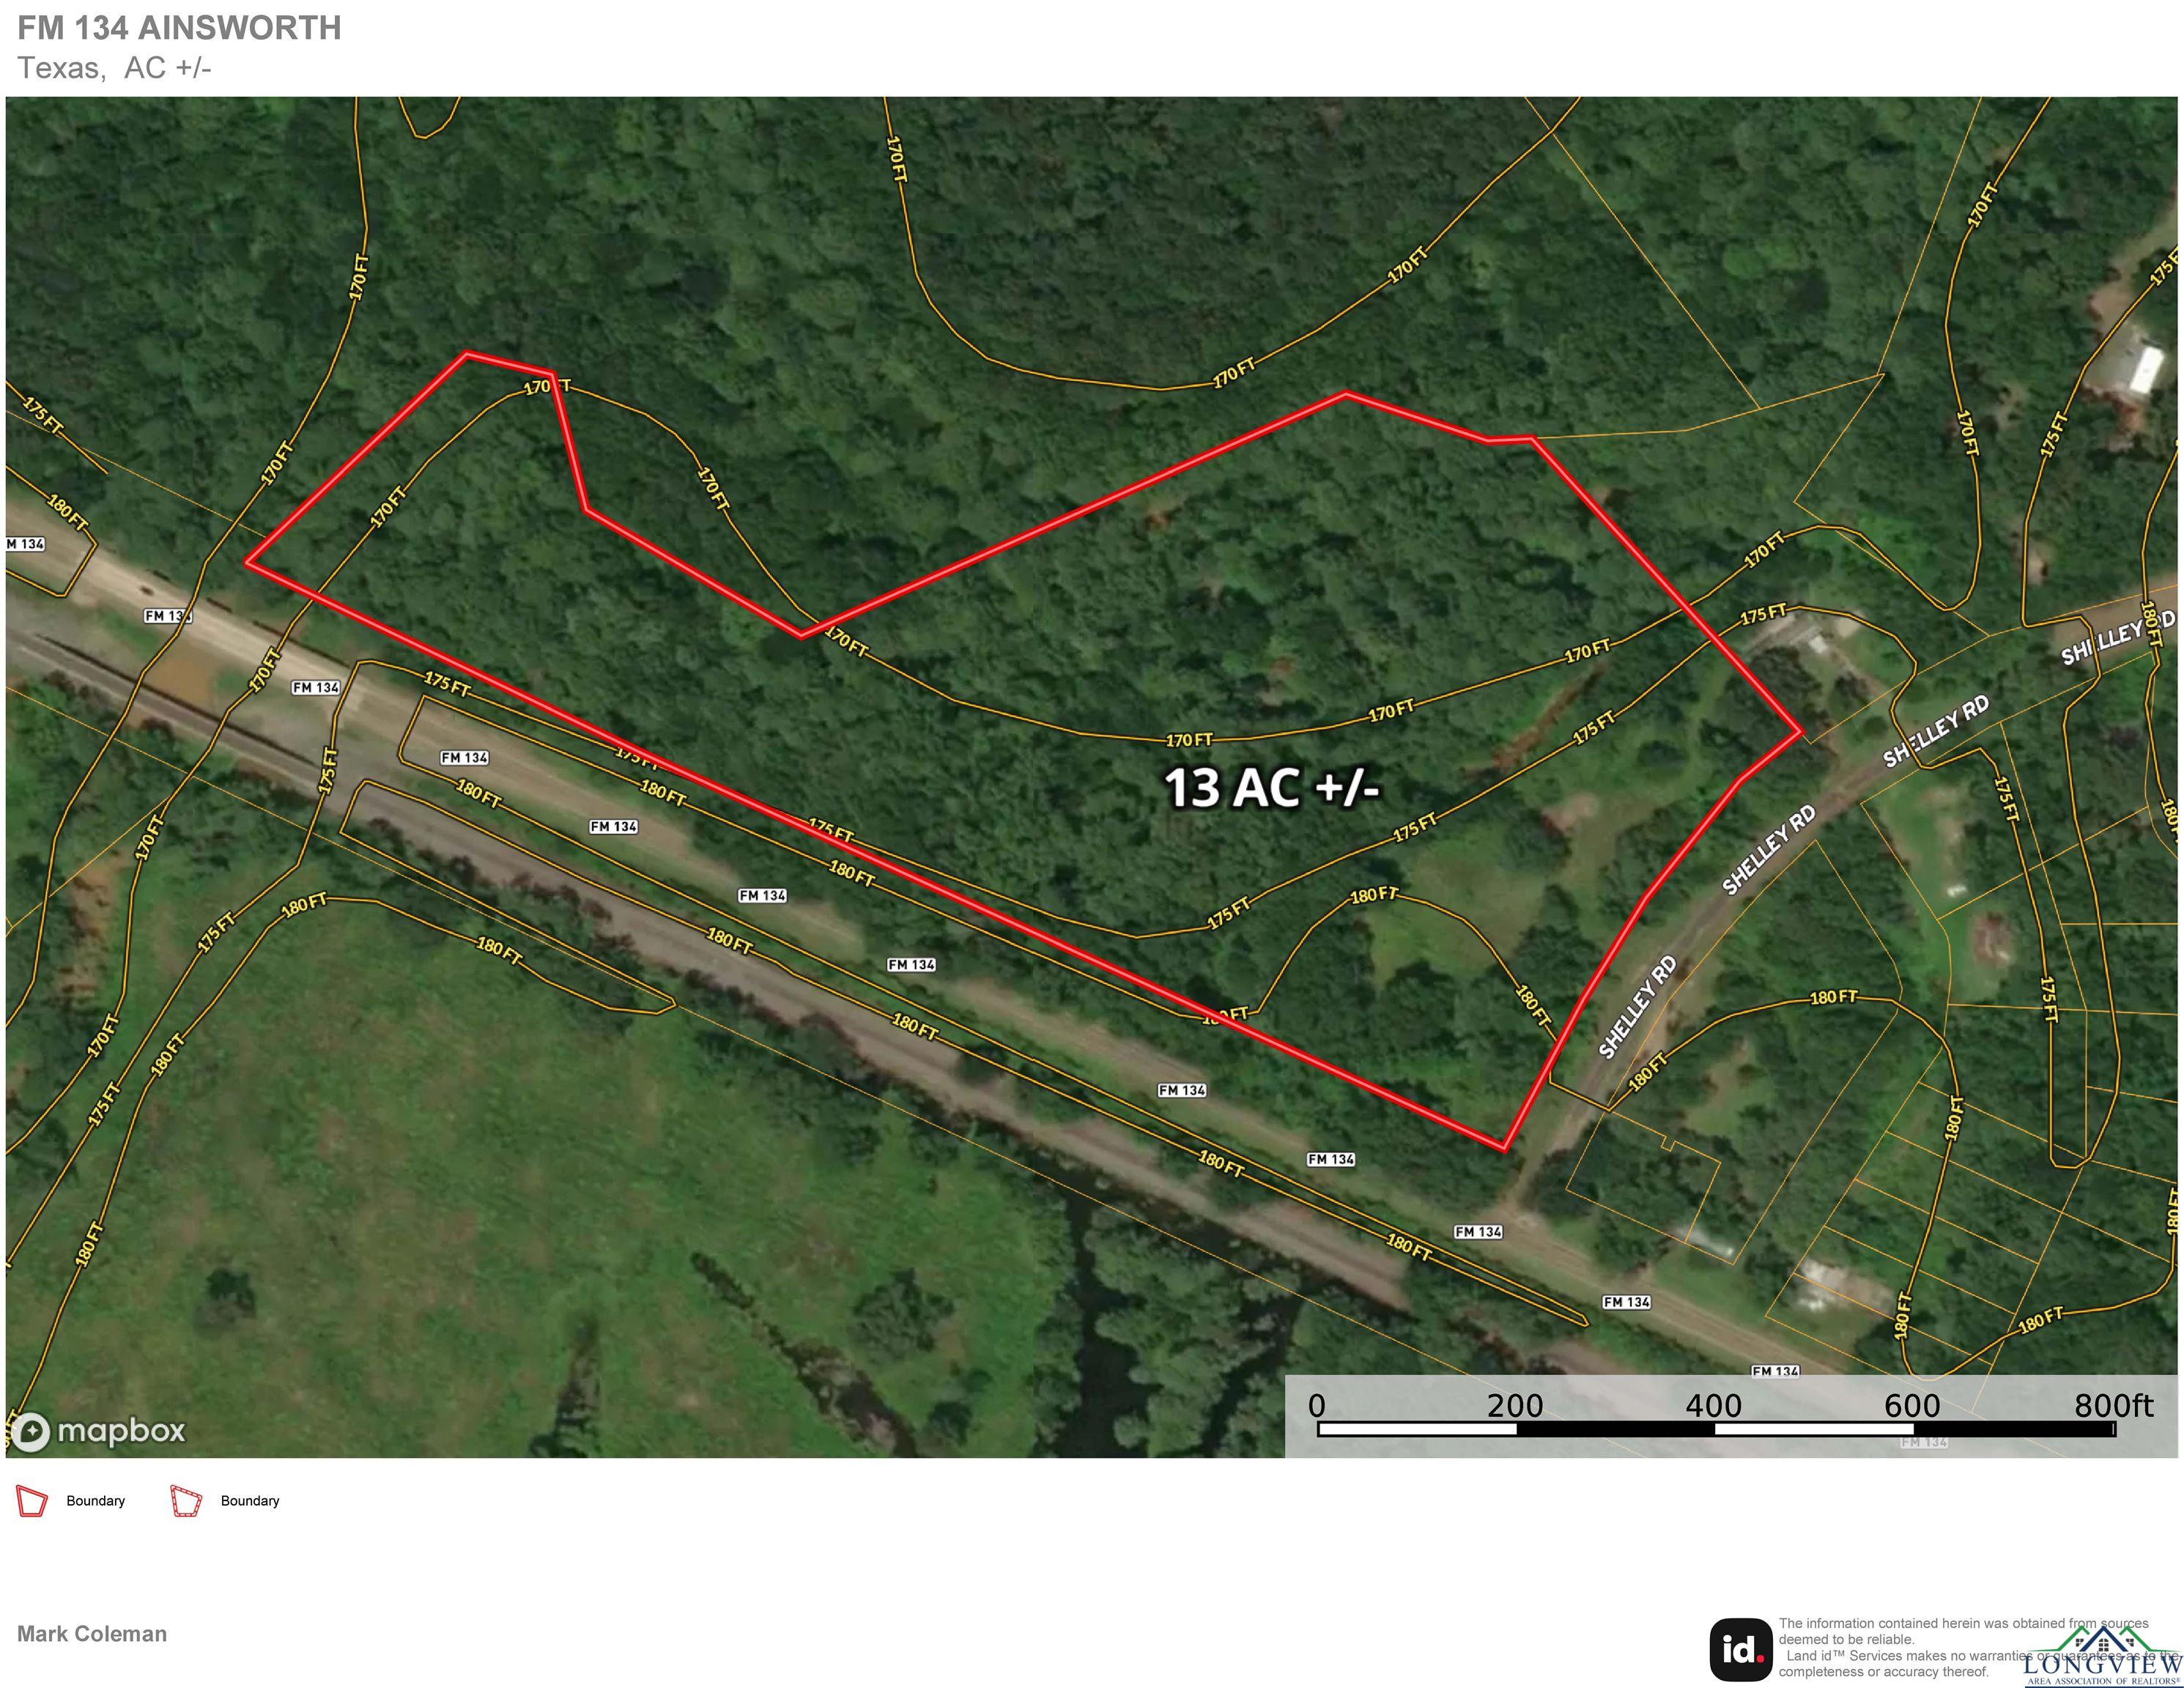
Task: Click the cut-off M 134 shield at the map's left edge
Action: coord(25,544)
